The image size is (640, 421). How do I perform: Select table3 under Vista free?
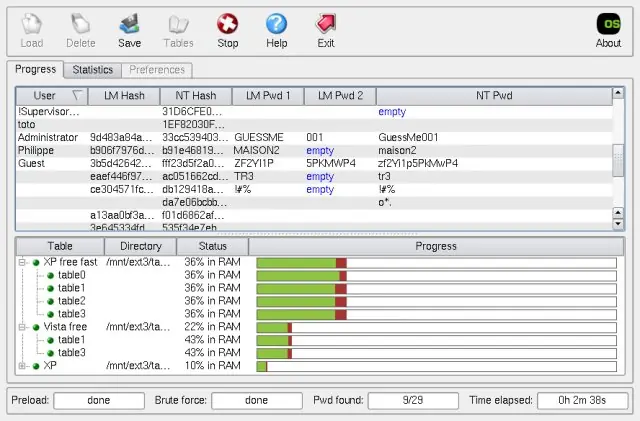[71, 353]
